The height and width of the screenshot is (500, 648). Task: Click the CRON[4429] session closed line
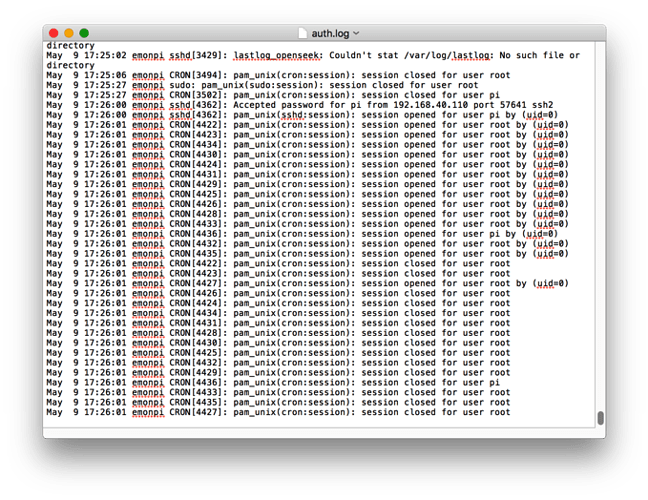pyautogui.click(x=278, y=373)
